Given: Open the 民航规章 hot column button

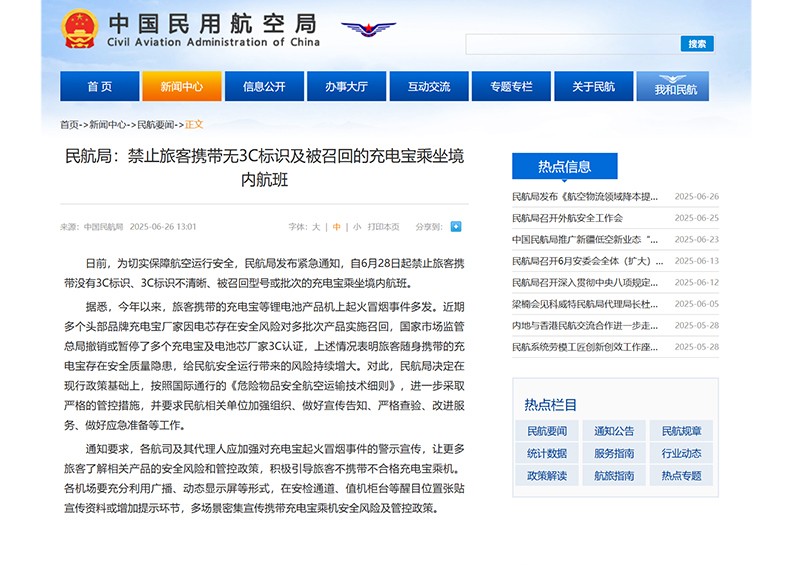Looking at the screenshot, I should pyautogui.click(x=681, y=431).
